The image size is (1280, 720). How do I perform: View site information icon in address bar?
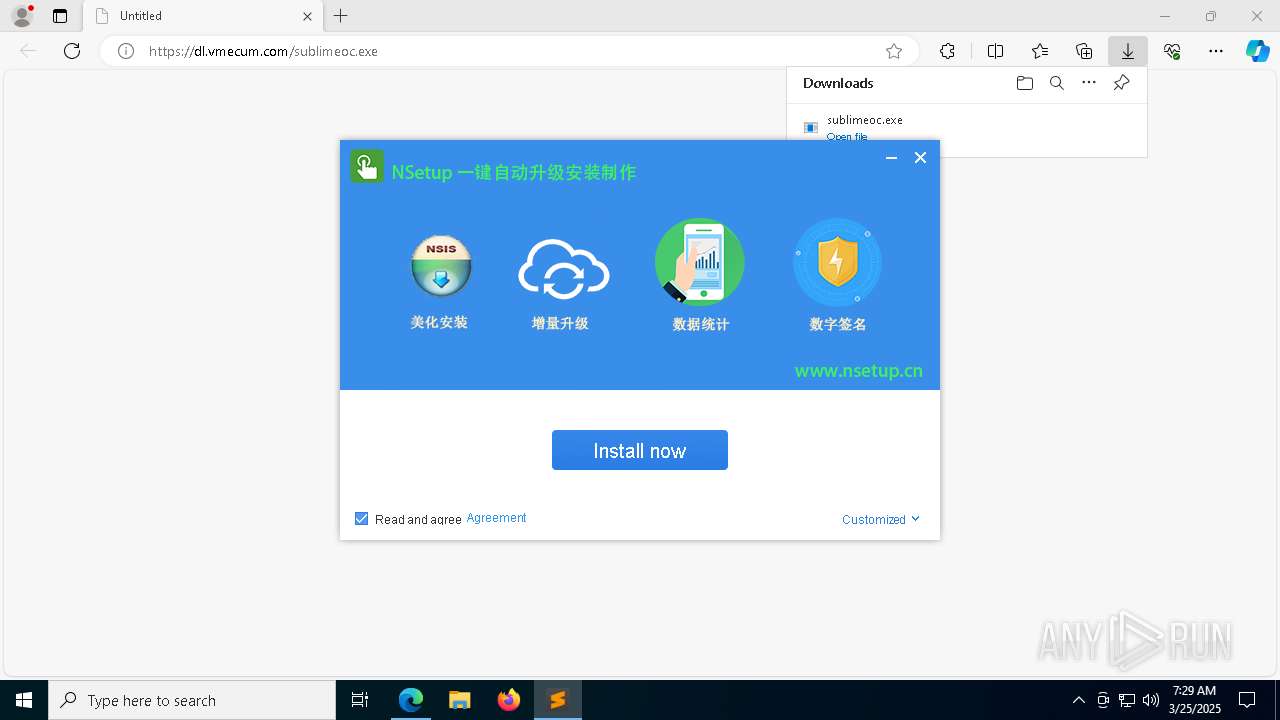(126, 51)
